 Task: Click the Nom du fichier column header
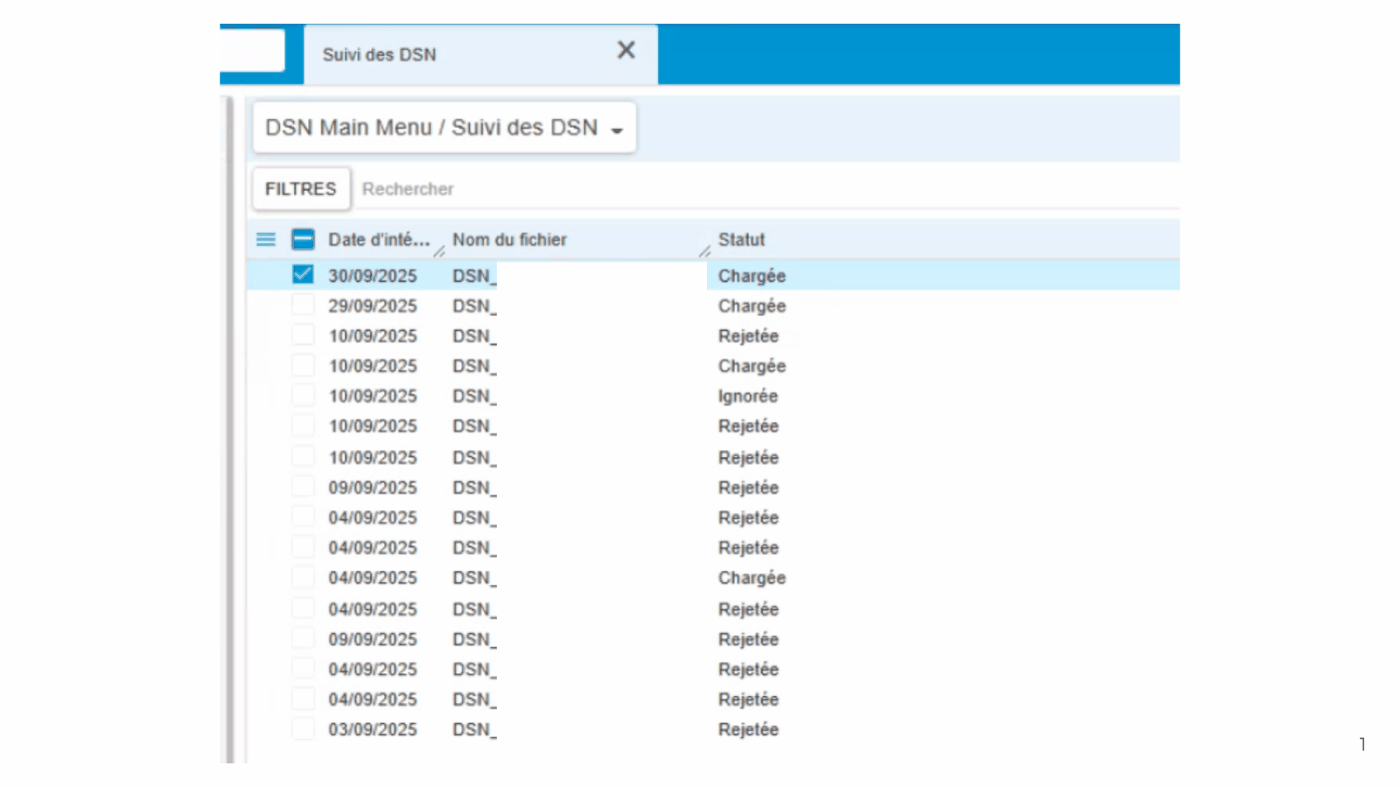click(510, 240)
